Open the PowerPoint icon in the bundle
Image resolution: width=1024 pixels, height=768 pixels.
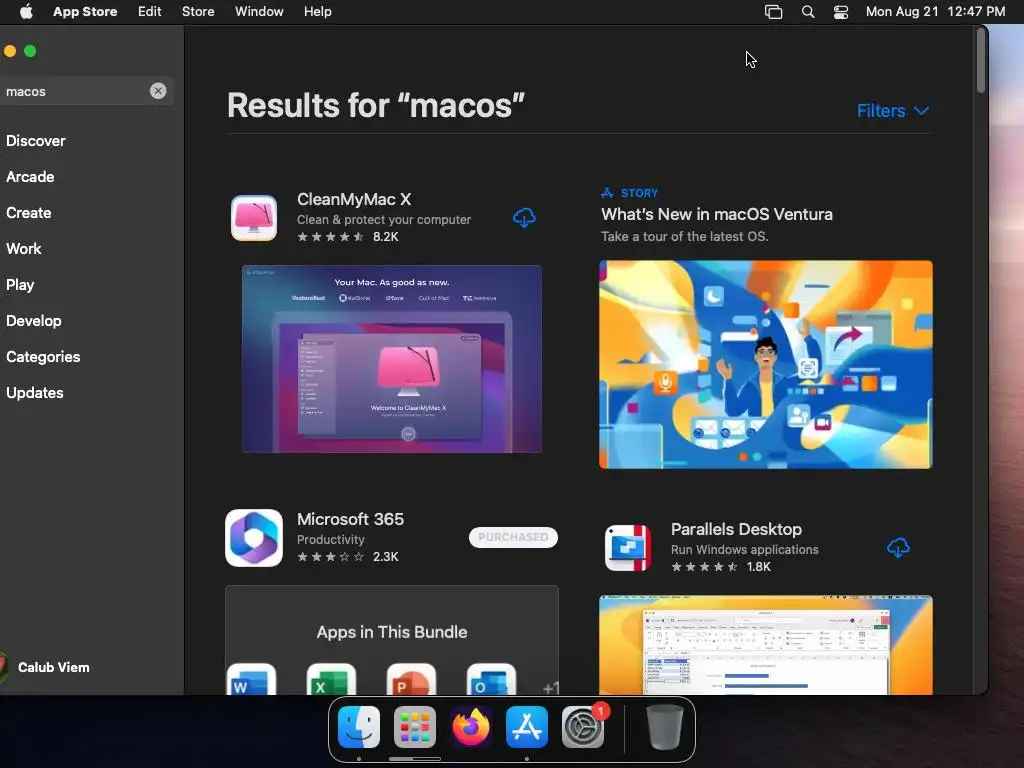pyautogui.click(x=411, y=679)
